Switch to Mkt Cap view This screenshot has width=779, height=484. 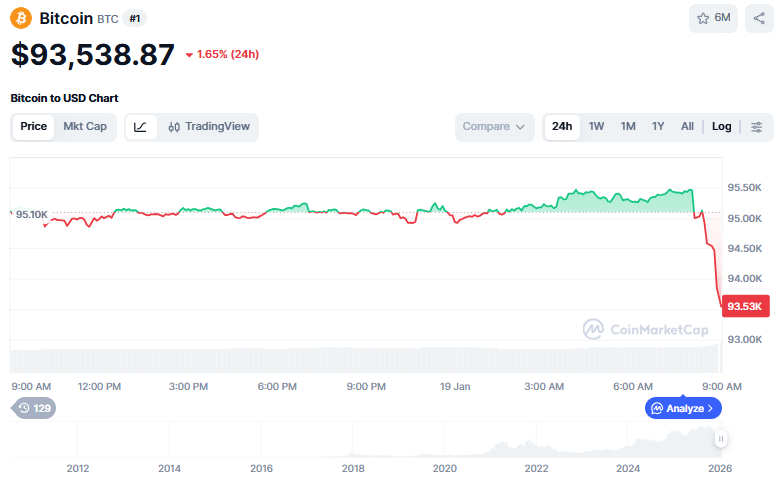tap(85, 127)
